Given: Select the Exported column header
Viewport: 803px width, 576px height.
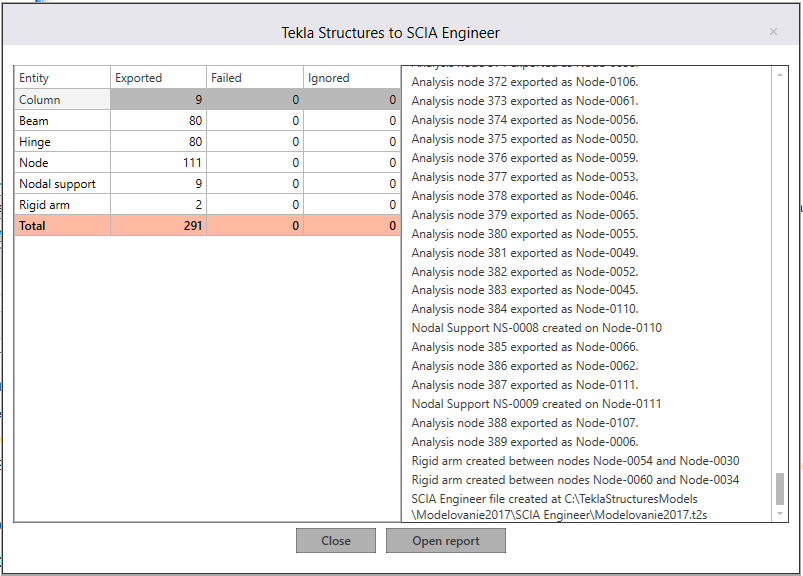Looking at the screenshot, I should tap(158, 78).
